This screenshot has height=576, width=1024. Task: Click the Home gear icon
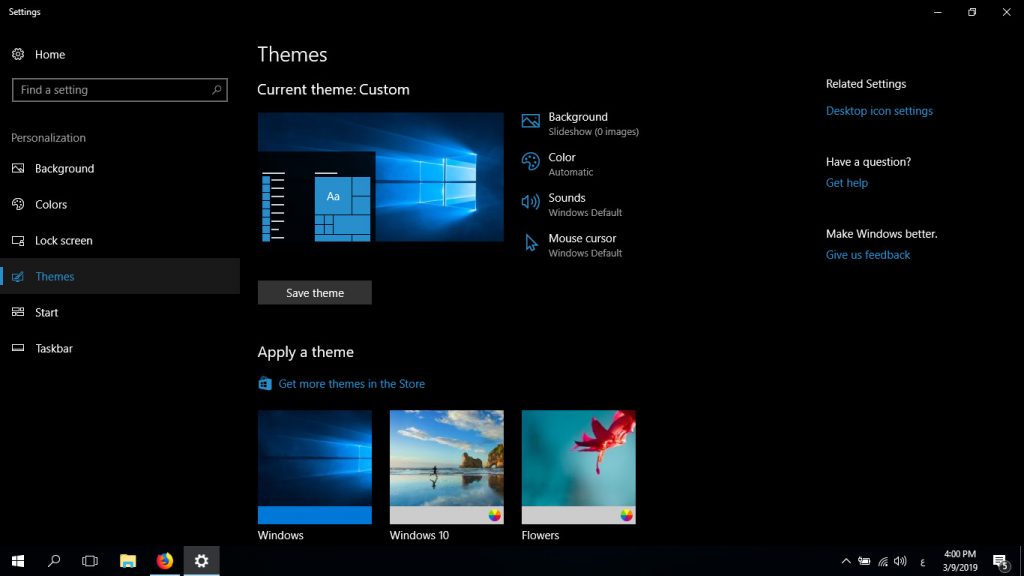(x=18, y=54)
